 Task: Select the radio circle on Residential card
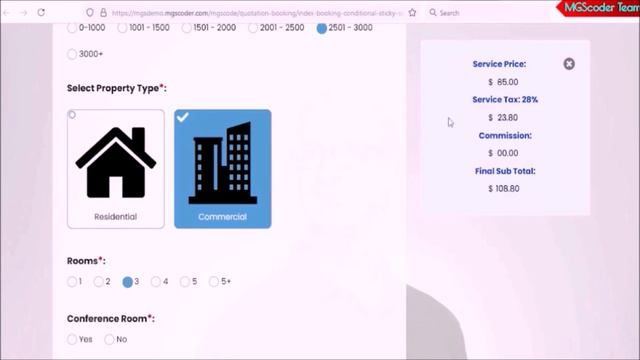(x=72, y=115)
